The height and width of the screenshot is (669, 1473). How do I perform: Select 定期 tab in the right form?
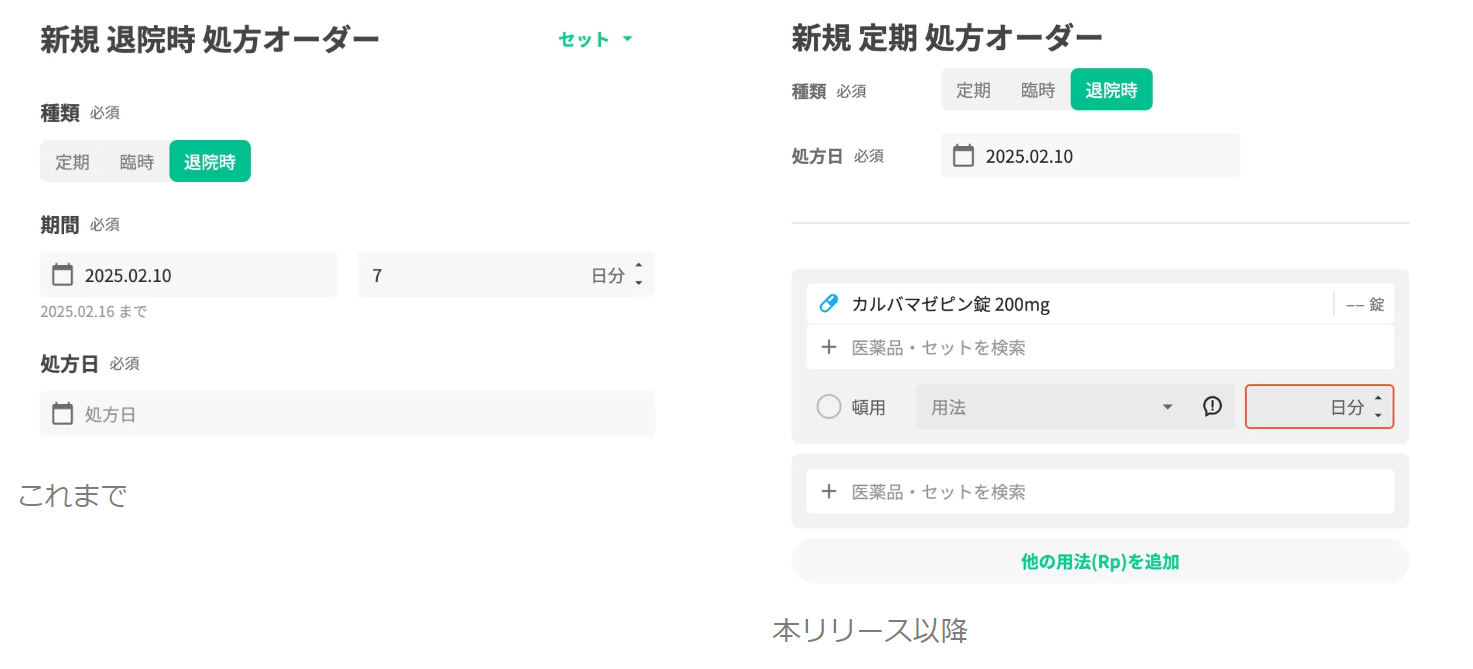[973, 90]
